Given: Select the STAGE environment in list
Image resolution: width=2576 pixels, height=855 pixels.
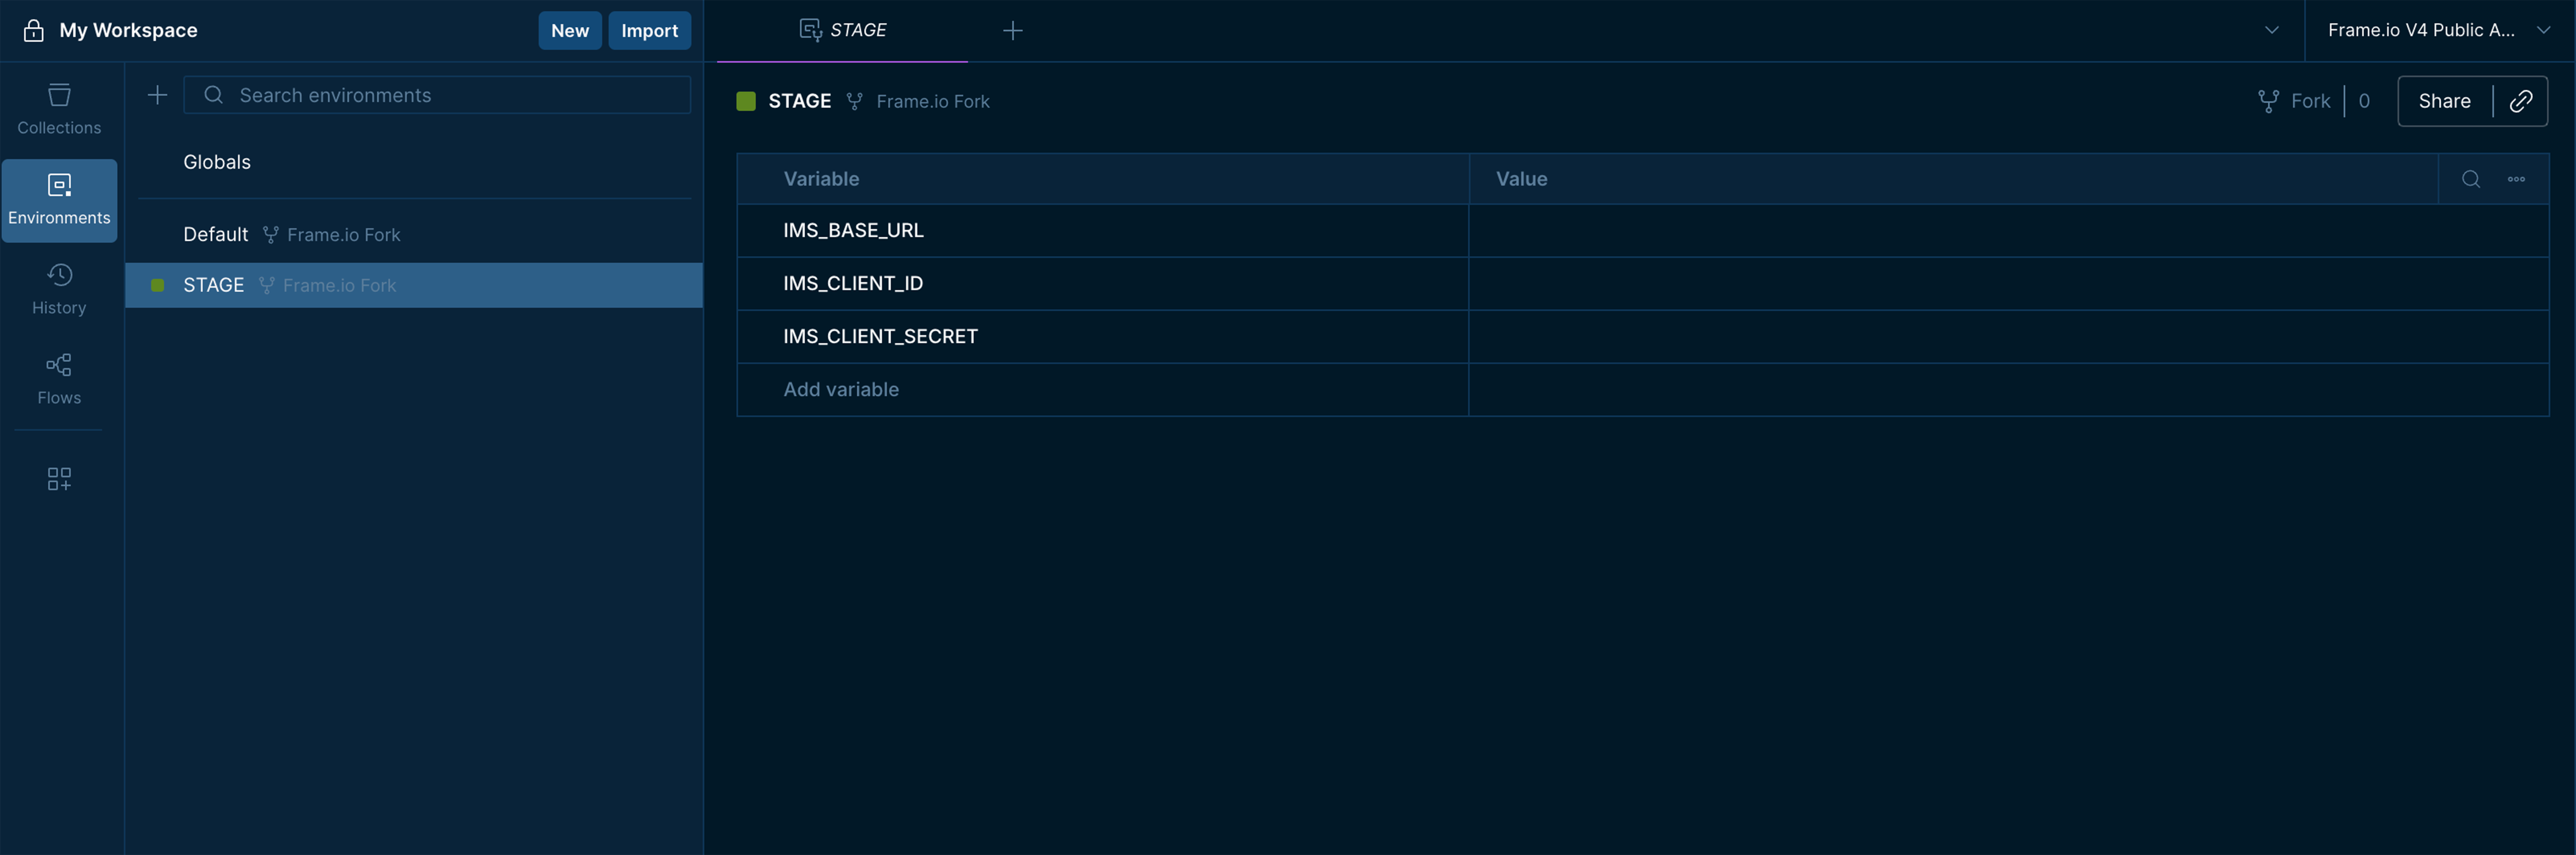Looking at the screenshot, I should [414, 285].
